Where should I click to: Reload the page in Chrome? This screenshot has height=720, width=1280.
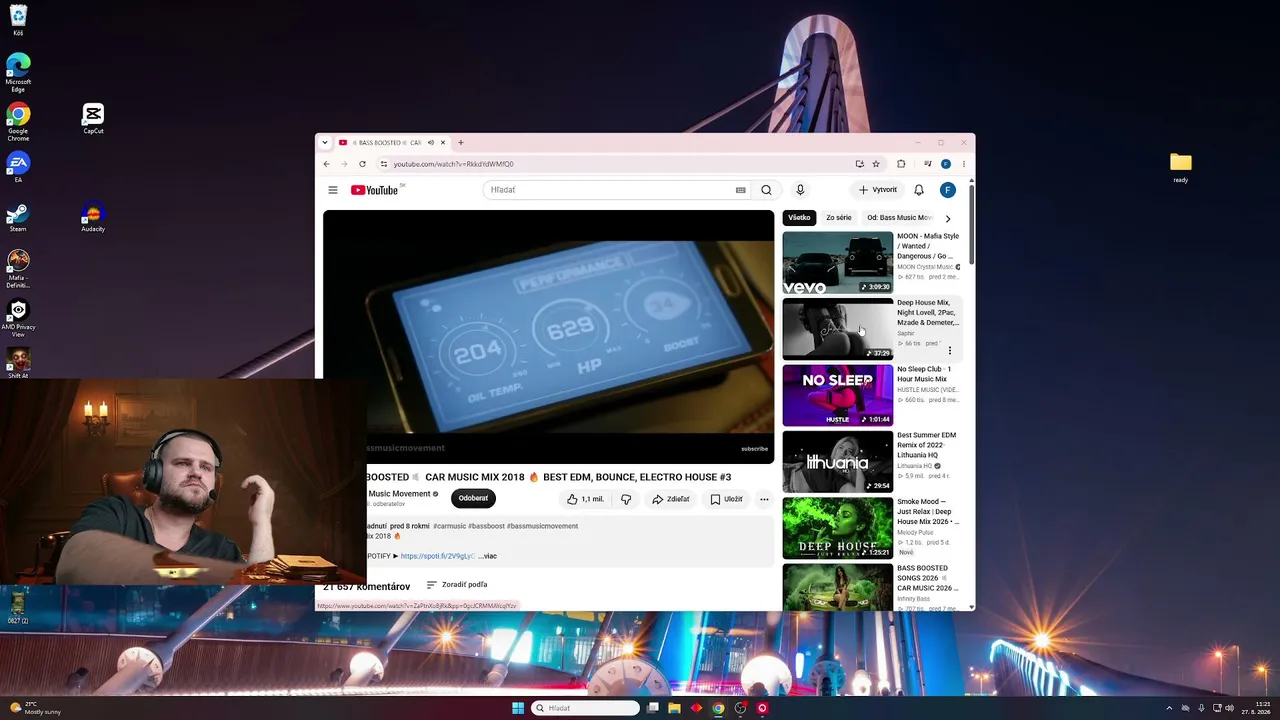point(362,164)
